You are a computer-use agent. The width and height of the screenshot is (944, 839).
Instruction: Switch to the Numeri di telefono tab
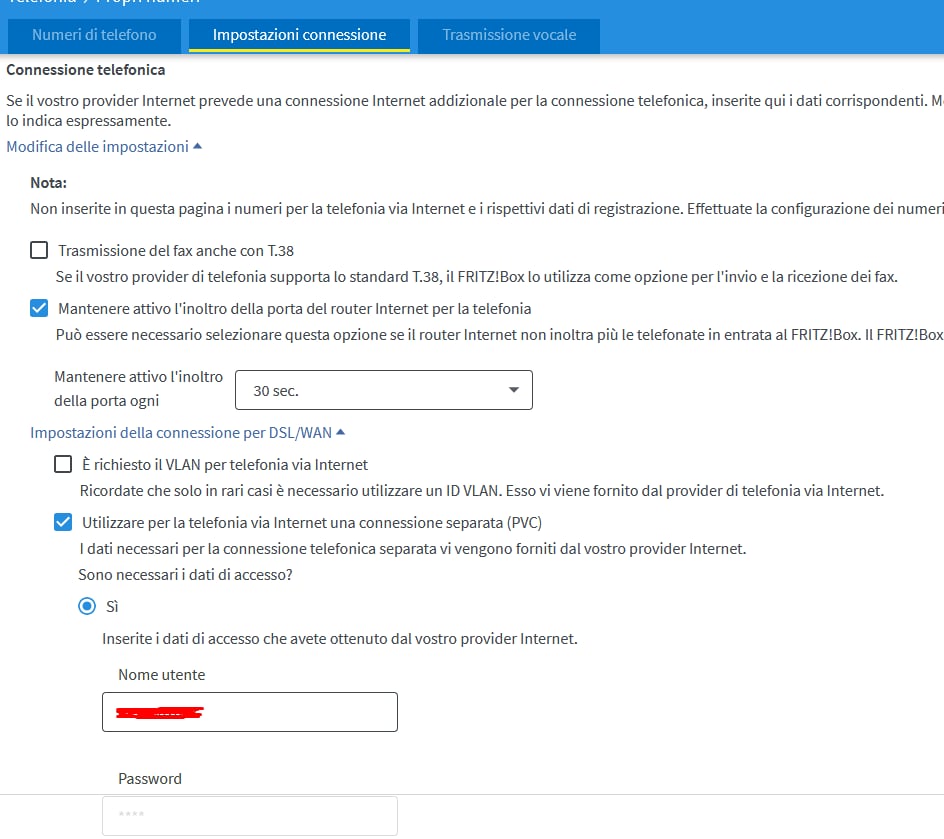[95, 35]
